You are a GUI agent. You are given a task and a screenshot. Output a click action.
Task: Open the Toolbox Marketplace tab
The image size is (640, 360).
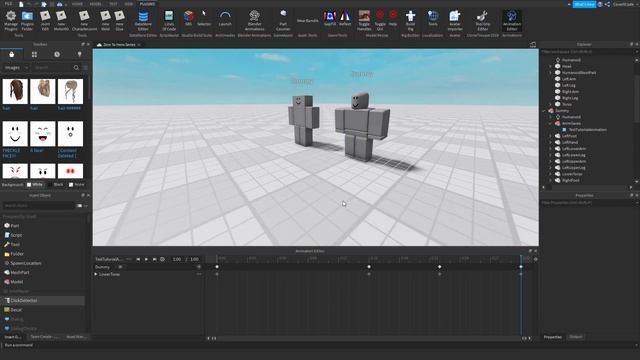(11, 54)
